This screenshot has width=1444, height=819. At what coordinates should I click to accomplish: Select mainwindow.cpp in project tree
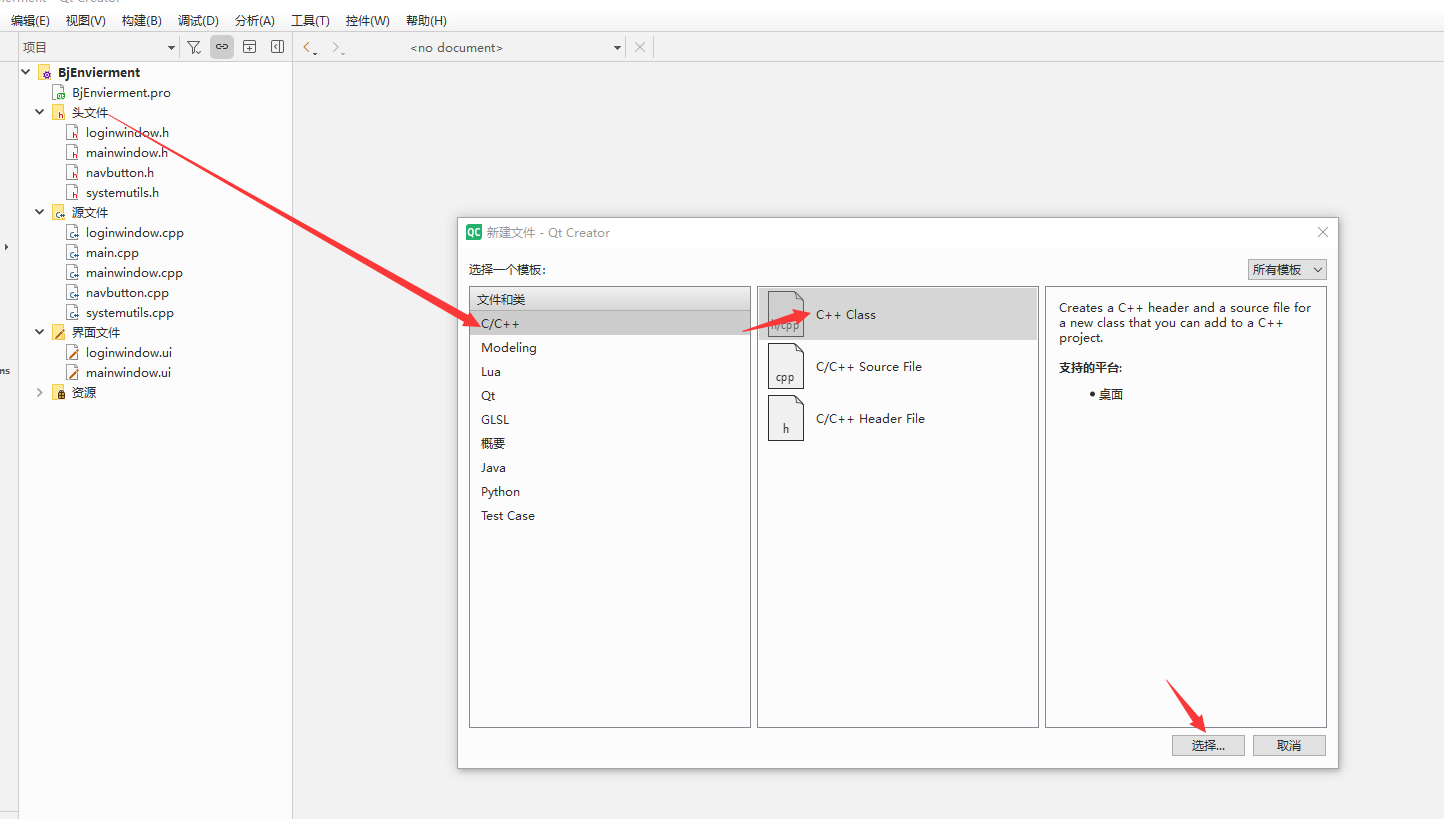[x=134, y=272]
